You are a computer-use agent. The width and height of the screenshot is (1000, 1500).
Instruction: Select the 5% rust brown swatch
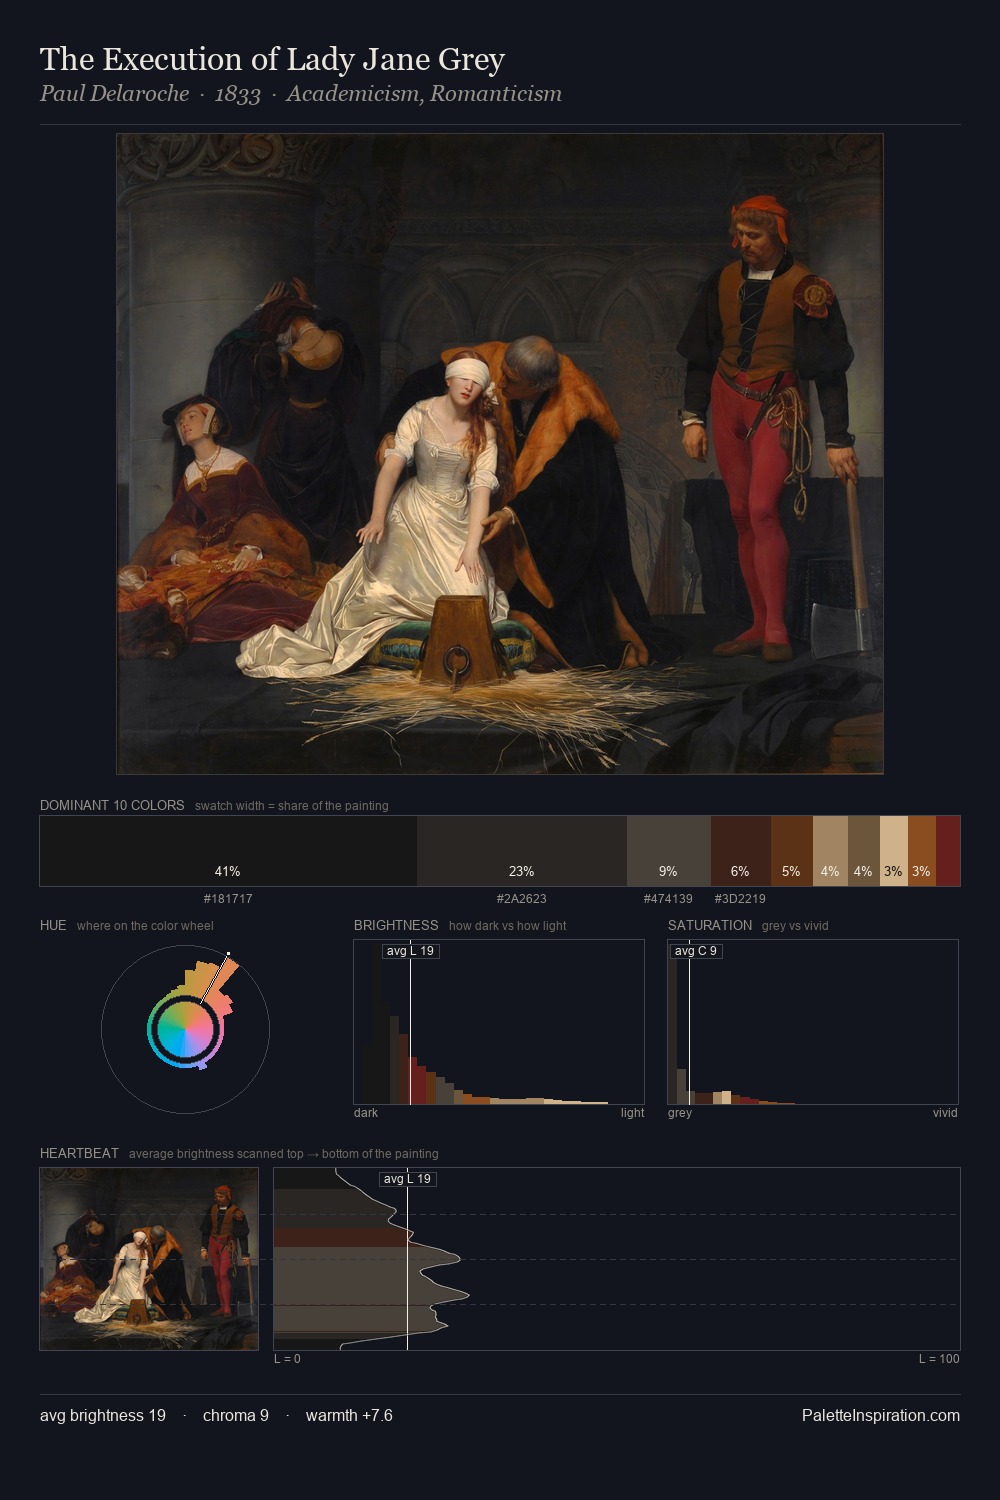792,851
